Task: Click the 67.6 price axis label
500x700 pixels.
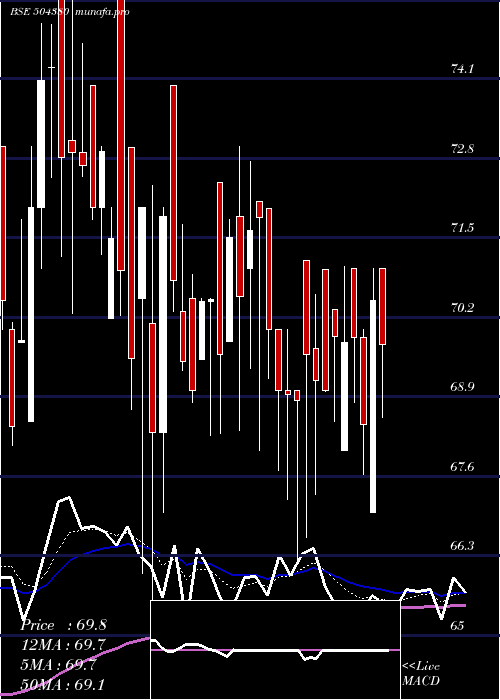Action: click(462, 467)
